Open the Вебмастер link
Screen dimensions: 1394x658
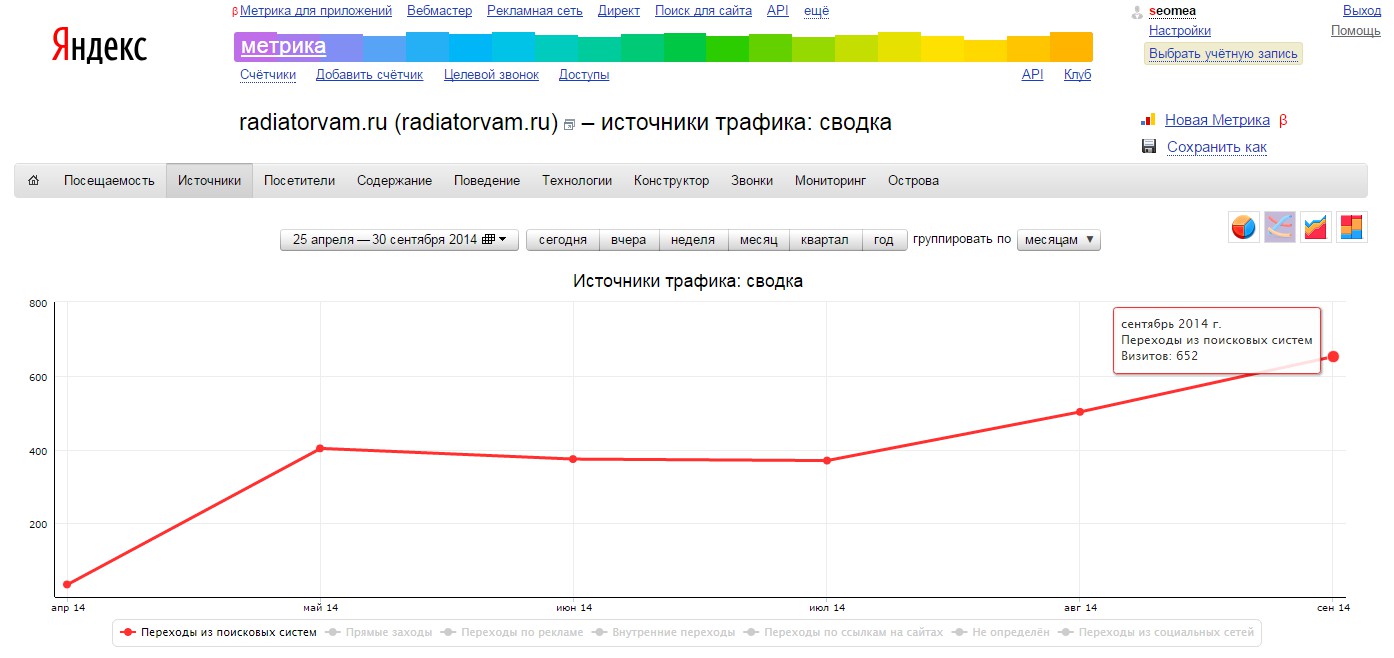click(x=440, y=11)
